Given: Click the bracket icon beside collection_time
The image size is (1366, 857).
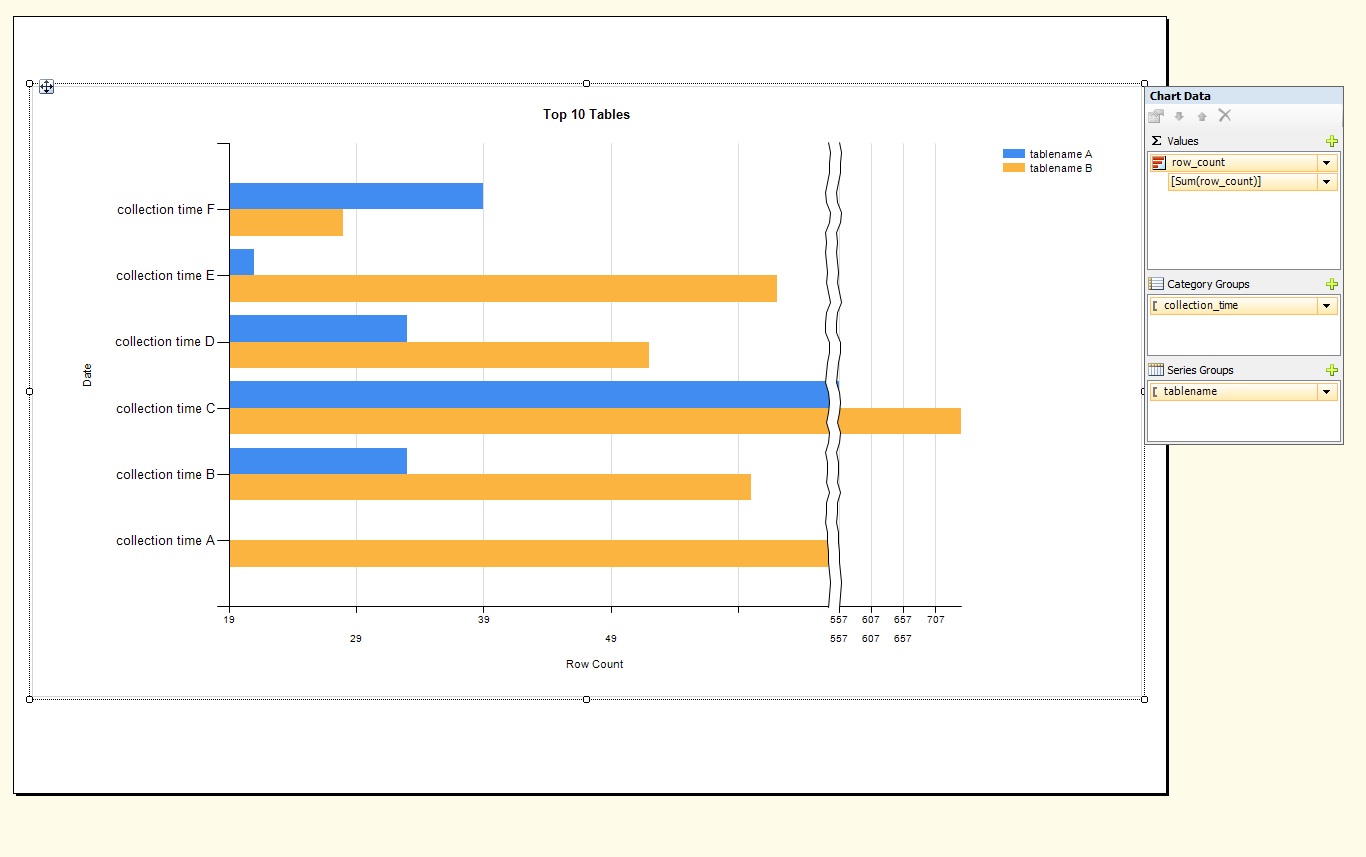Looking at the screenshot, I should pyautogui.click(x=1158, y=305).
